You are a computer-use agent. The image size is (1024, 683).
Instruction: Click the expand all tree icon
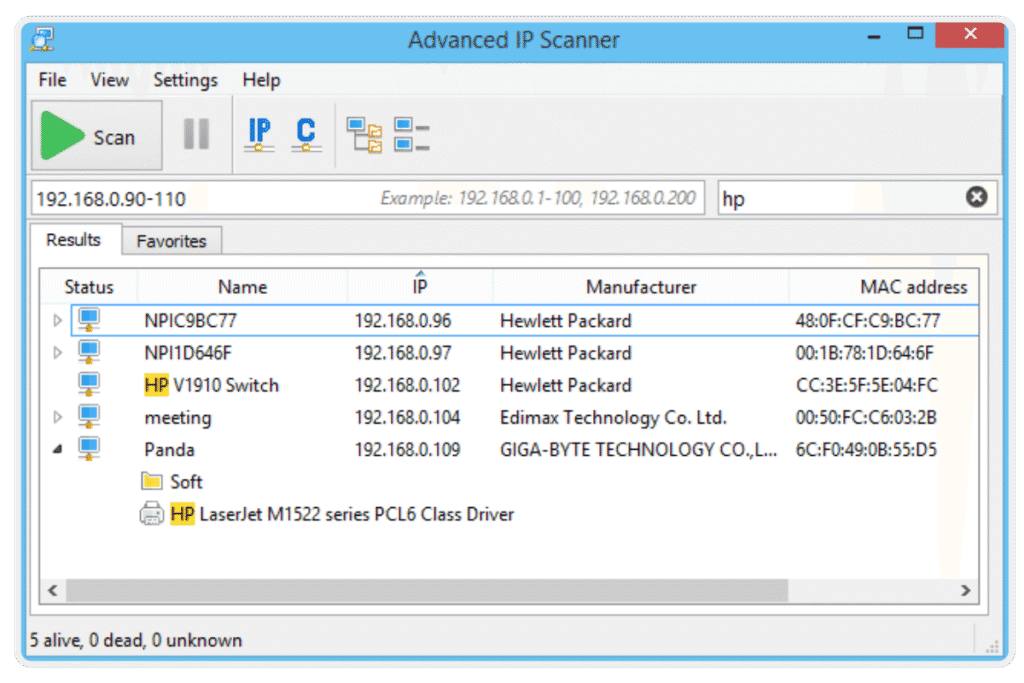(364, 135)
